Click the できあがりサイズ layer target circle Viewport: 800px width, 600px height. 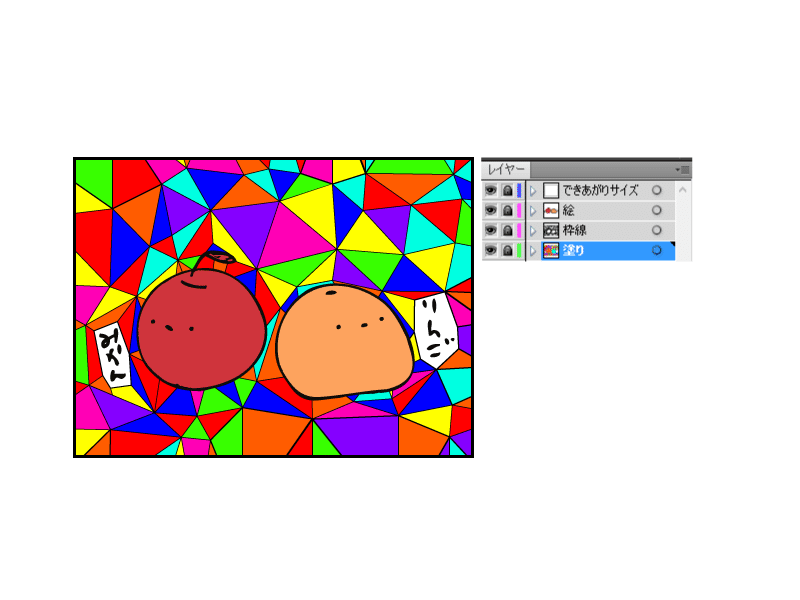657,190
